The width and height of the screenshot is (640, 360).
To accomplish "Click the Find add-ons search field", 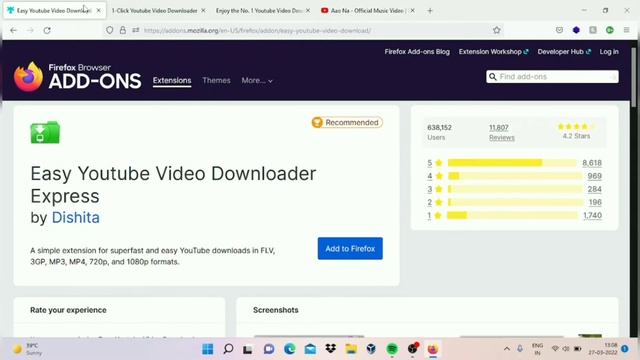I will [552, 77].
